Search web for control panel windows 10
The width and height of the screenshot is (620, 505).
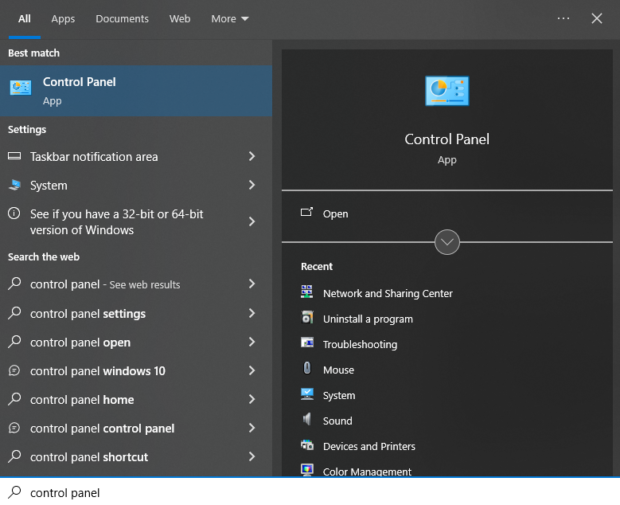pos(136,371)
